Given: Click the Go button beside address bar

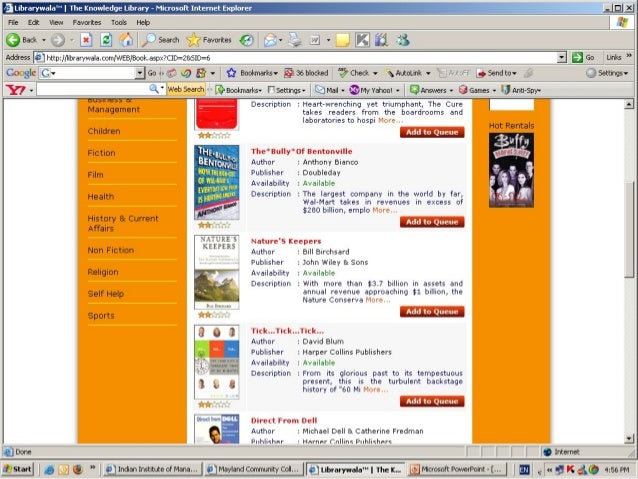Looking at the screenshot, I should 583,57.
